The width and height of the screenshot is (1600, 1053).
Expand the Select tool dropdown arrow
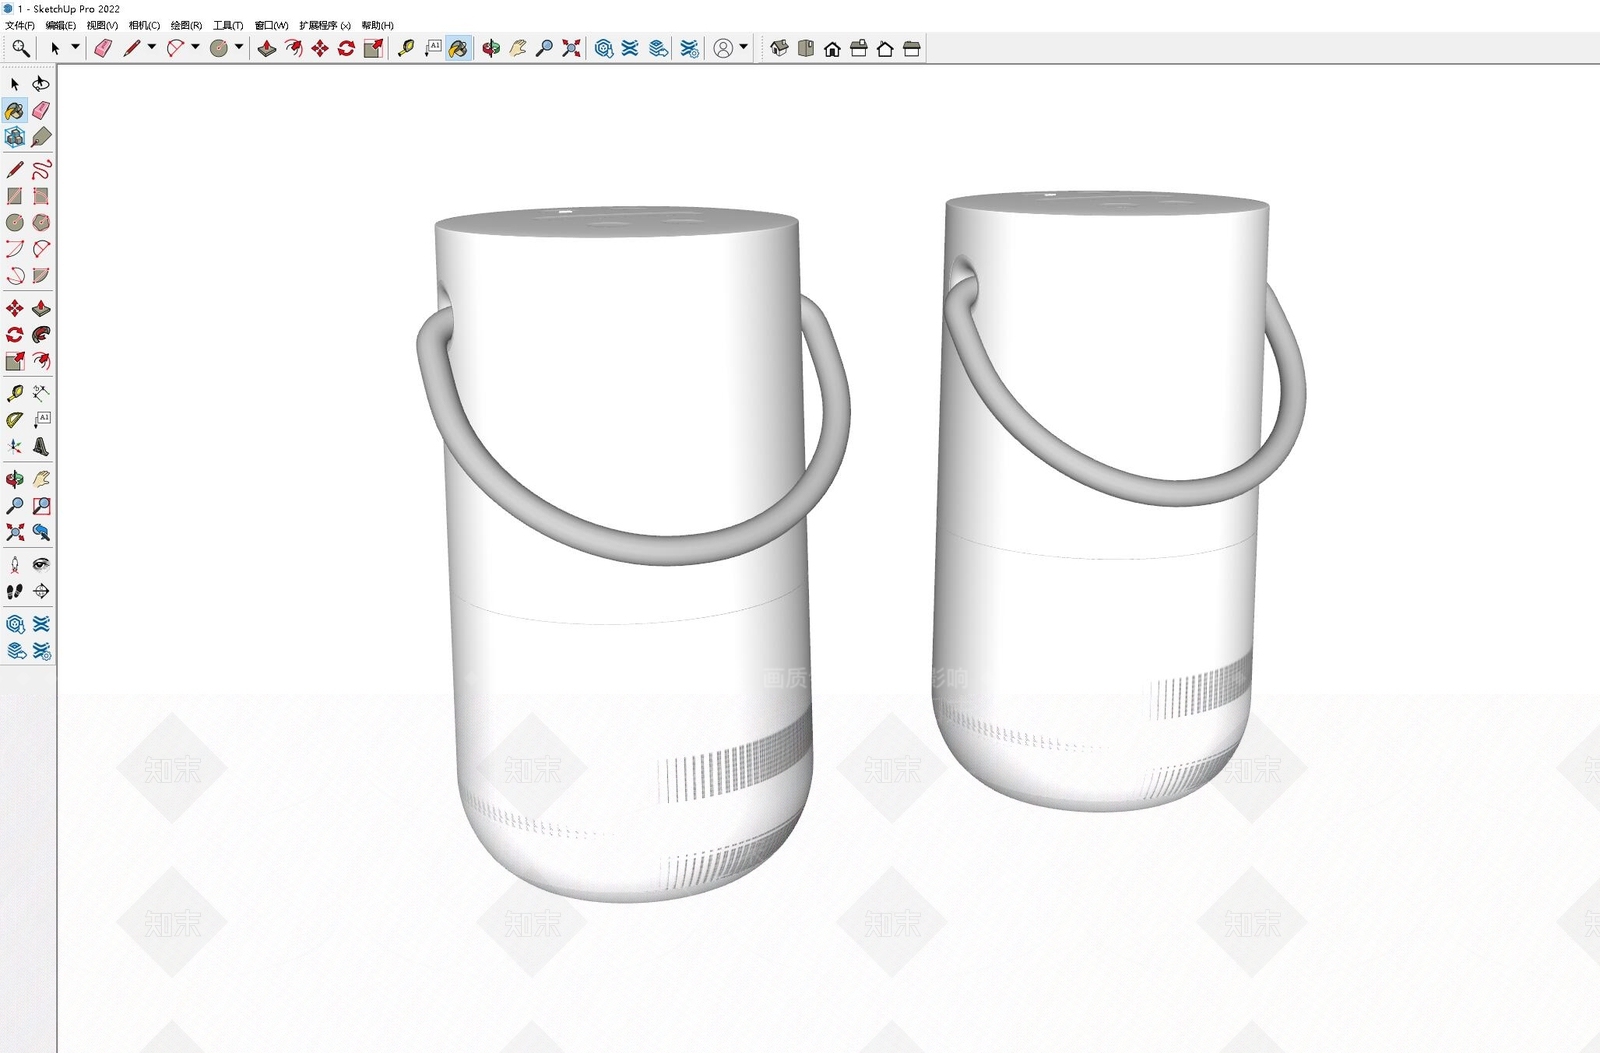point(75,47)
